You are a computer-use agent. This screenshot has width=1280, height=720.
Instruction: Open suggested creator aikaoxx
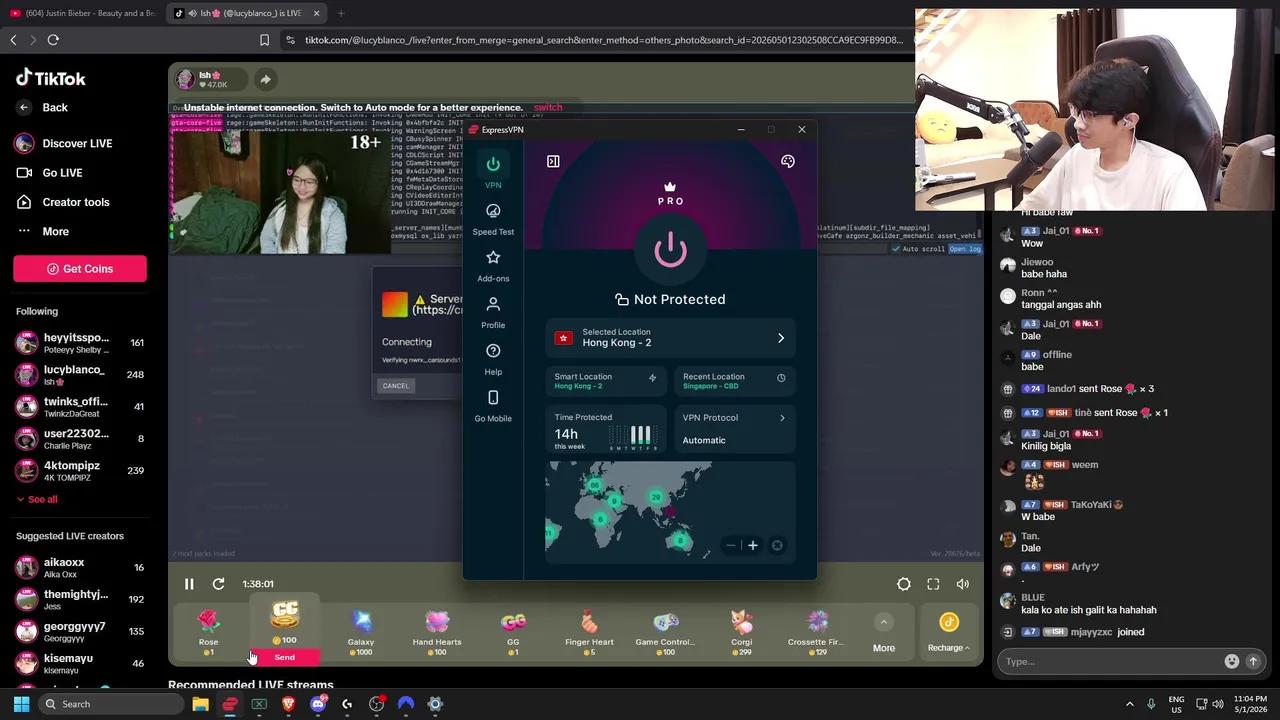coord(80,568)
